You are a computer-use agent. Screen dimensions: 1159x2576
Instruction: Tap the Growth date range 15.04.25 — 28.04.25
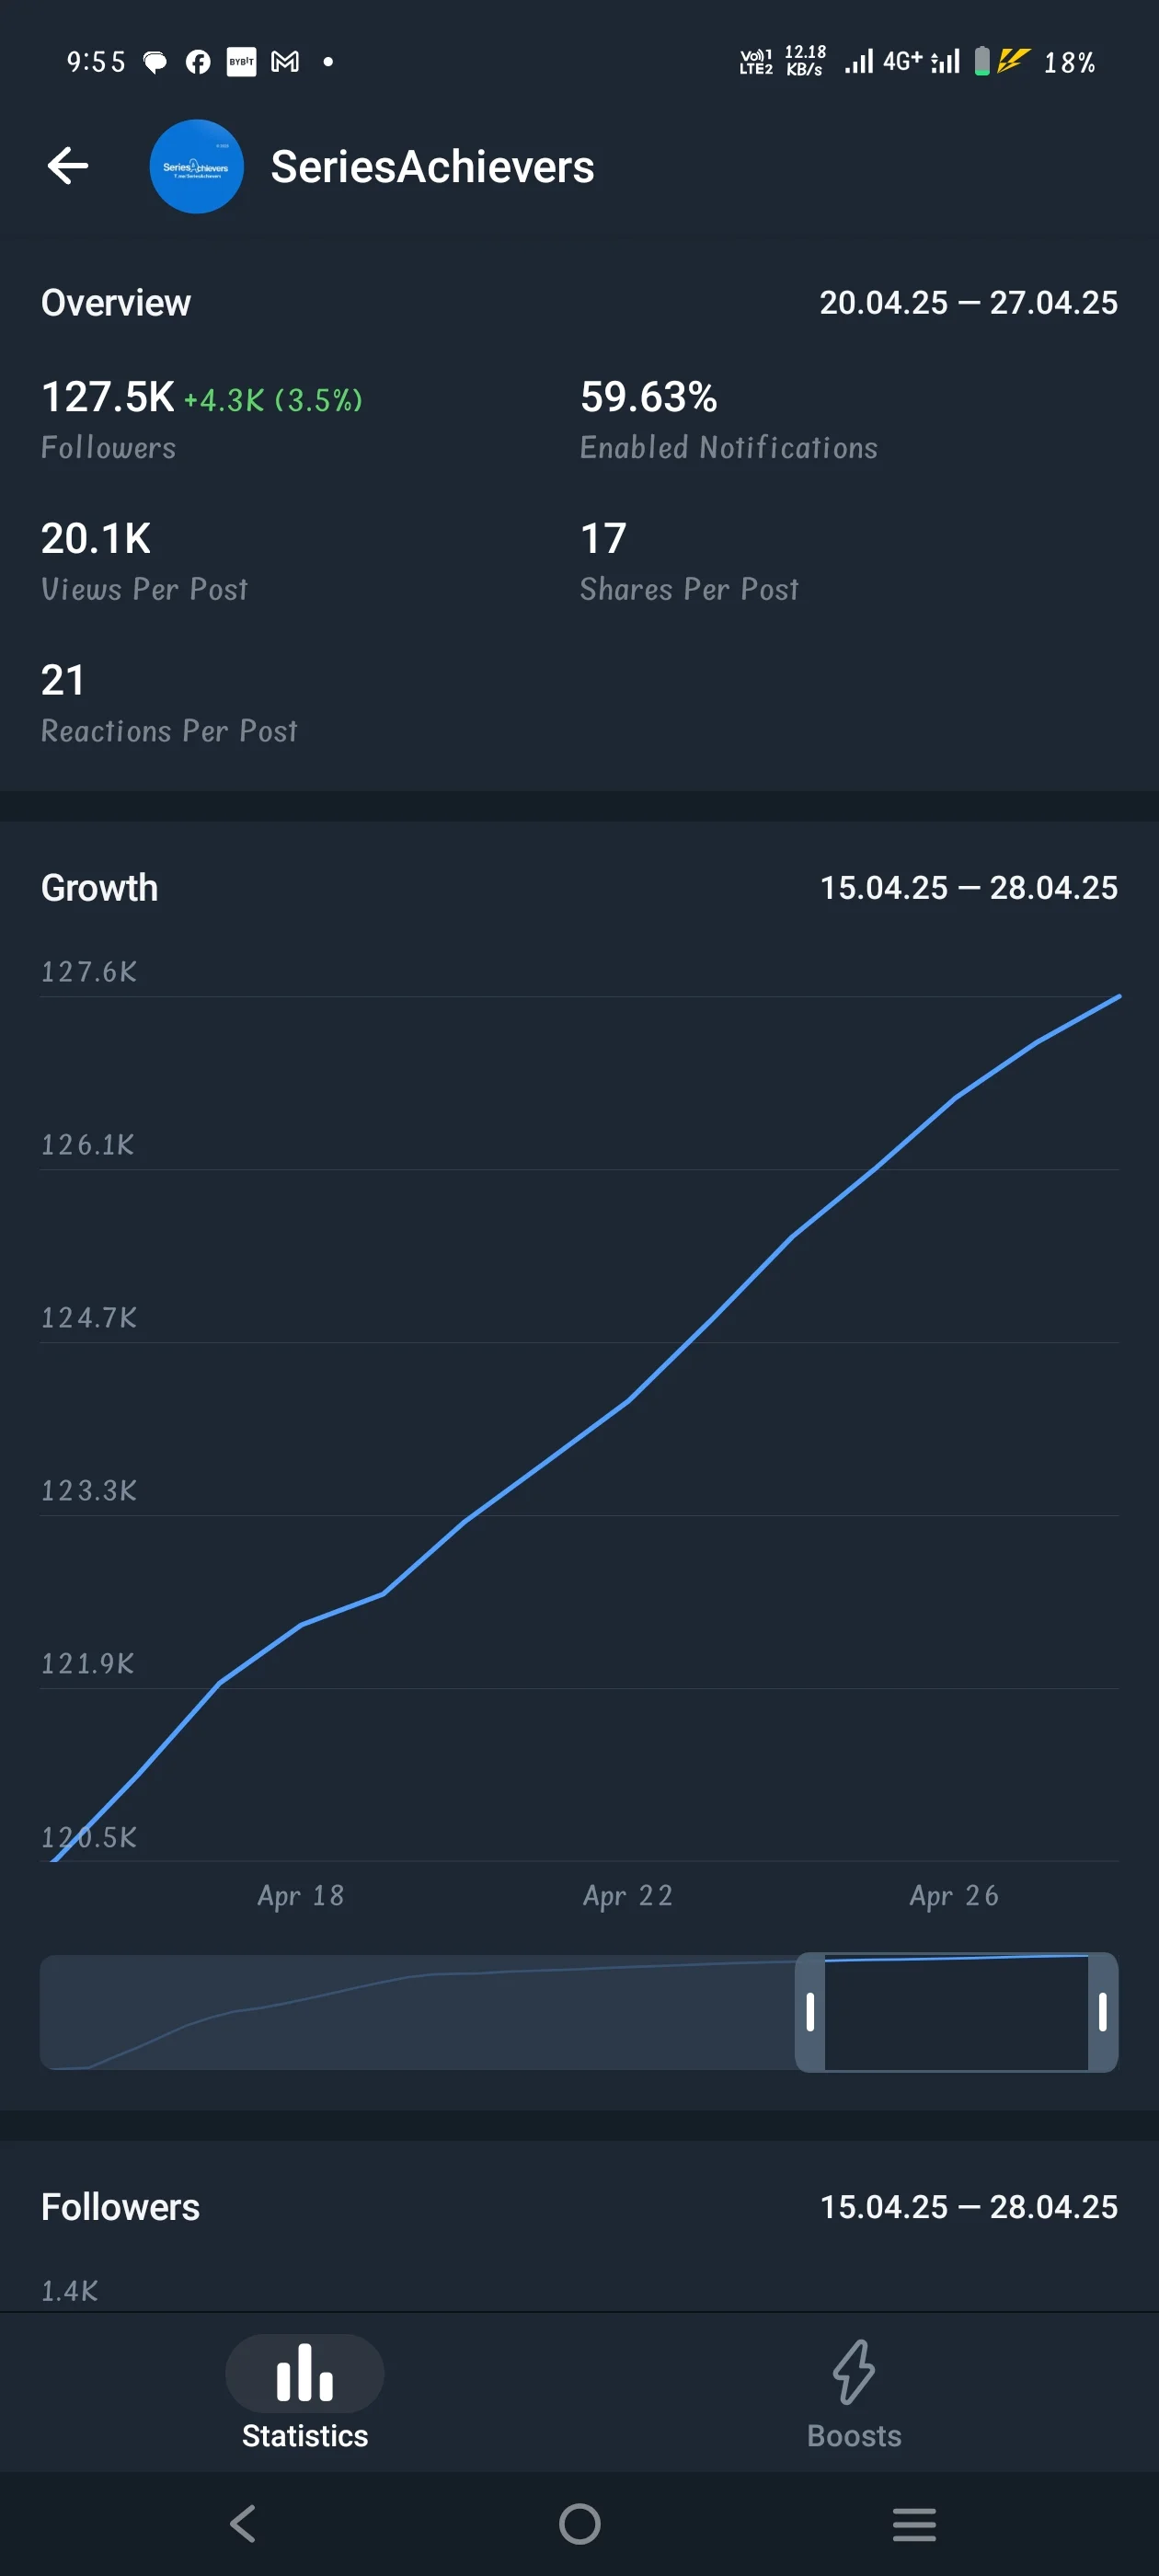[968, 887]
